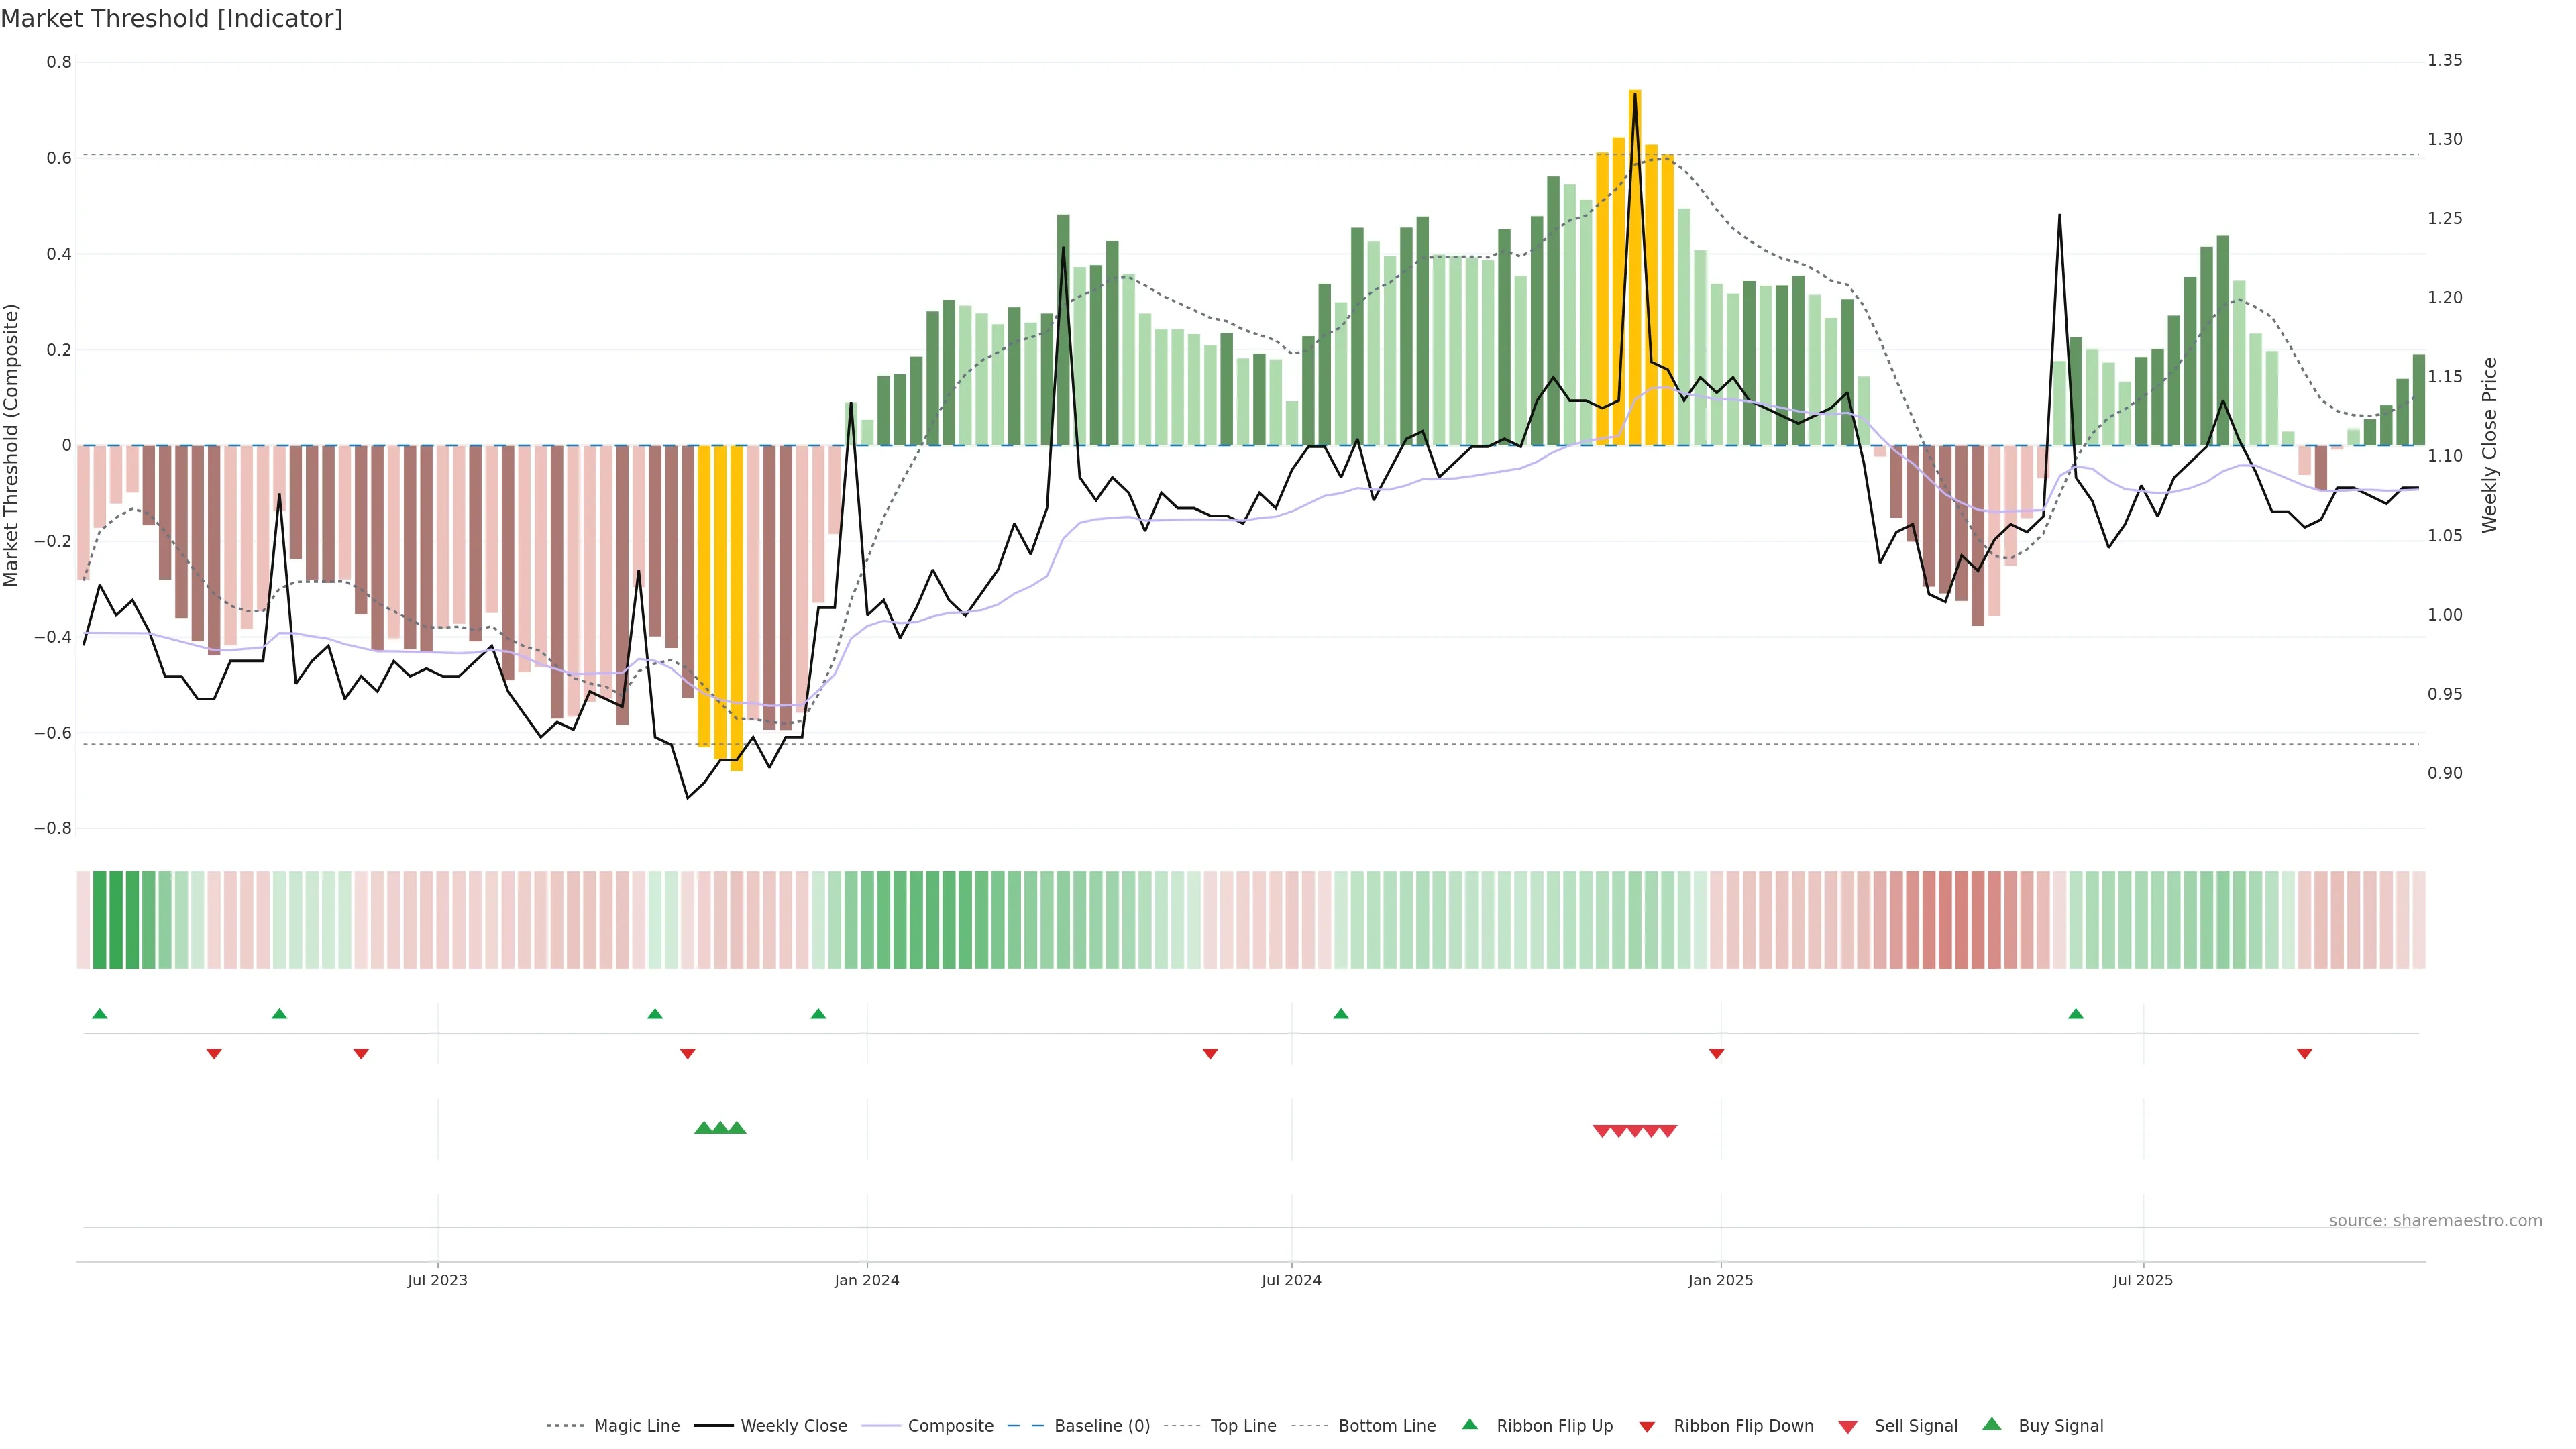
Task: Click the Market Threshold [Indicator] title
Action: [x=171, y=19]
